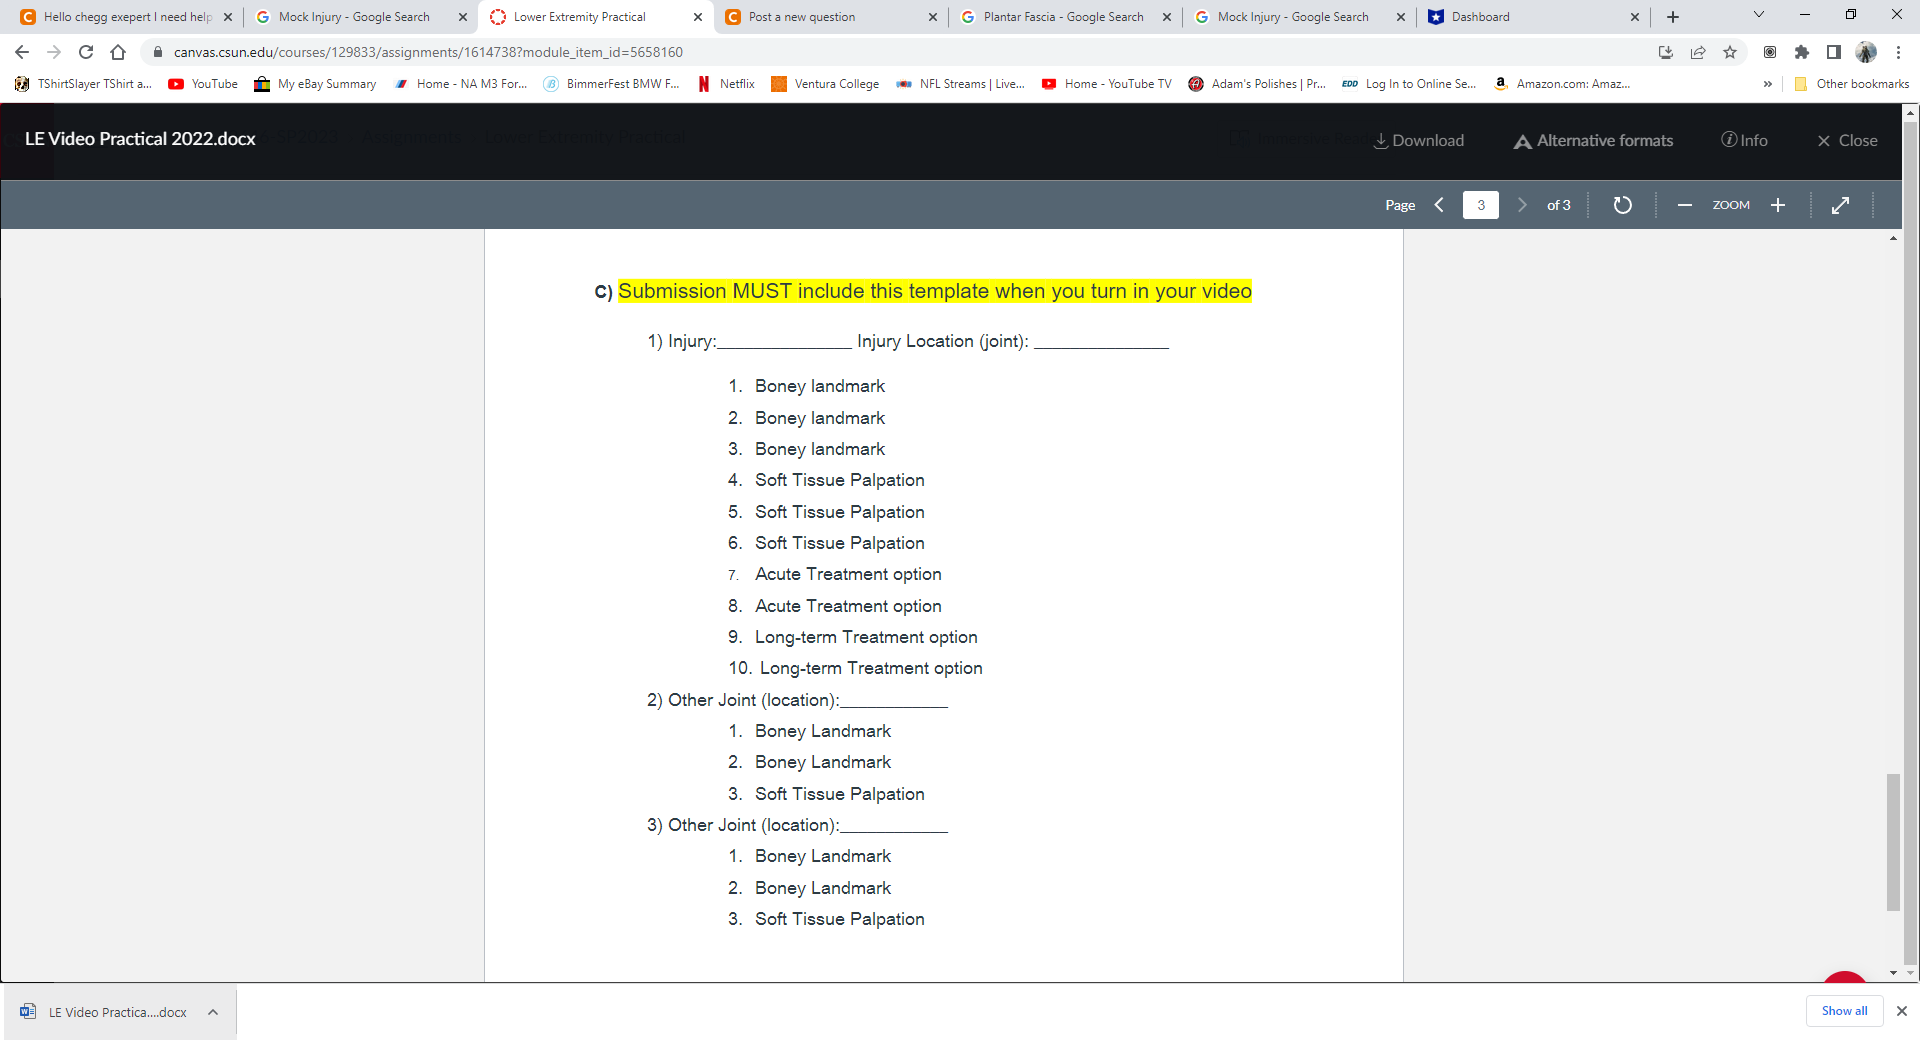Open the browser profile avatar
The image size is (1920, 1040).
tap(1868, 52)
